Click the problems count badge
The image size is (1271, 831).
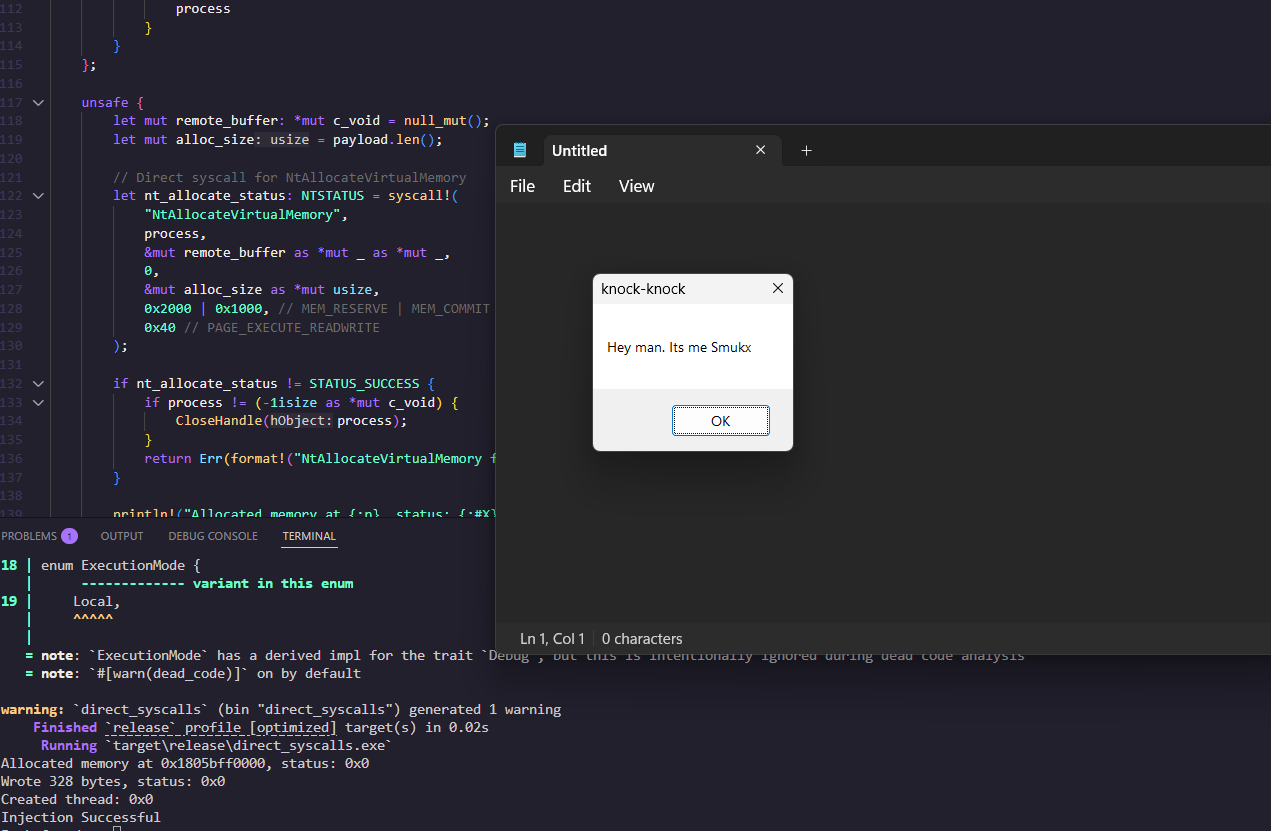point(69,536)
